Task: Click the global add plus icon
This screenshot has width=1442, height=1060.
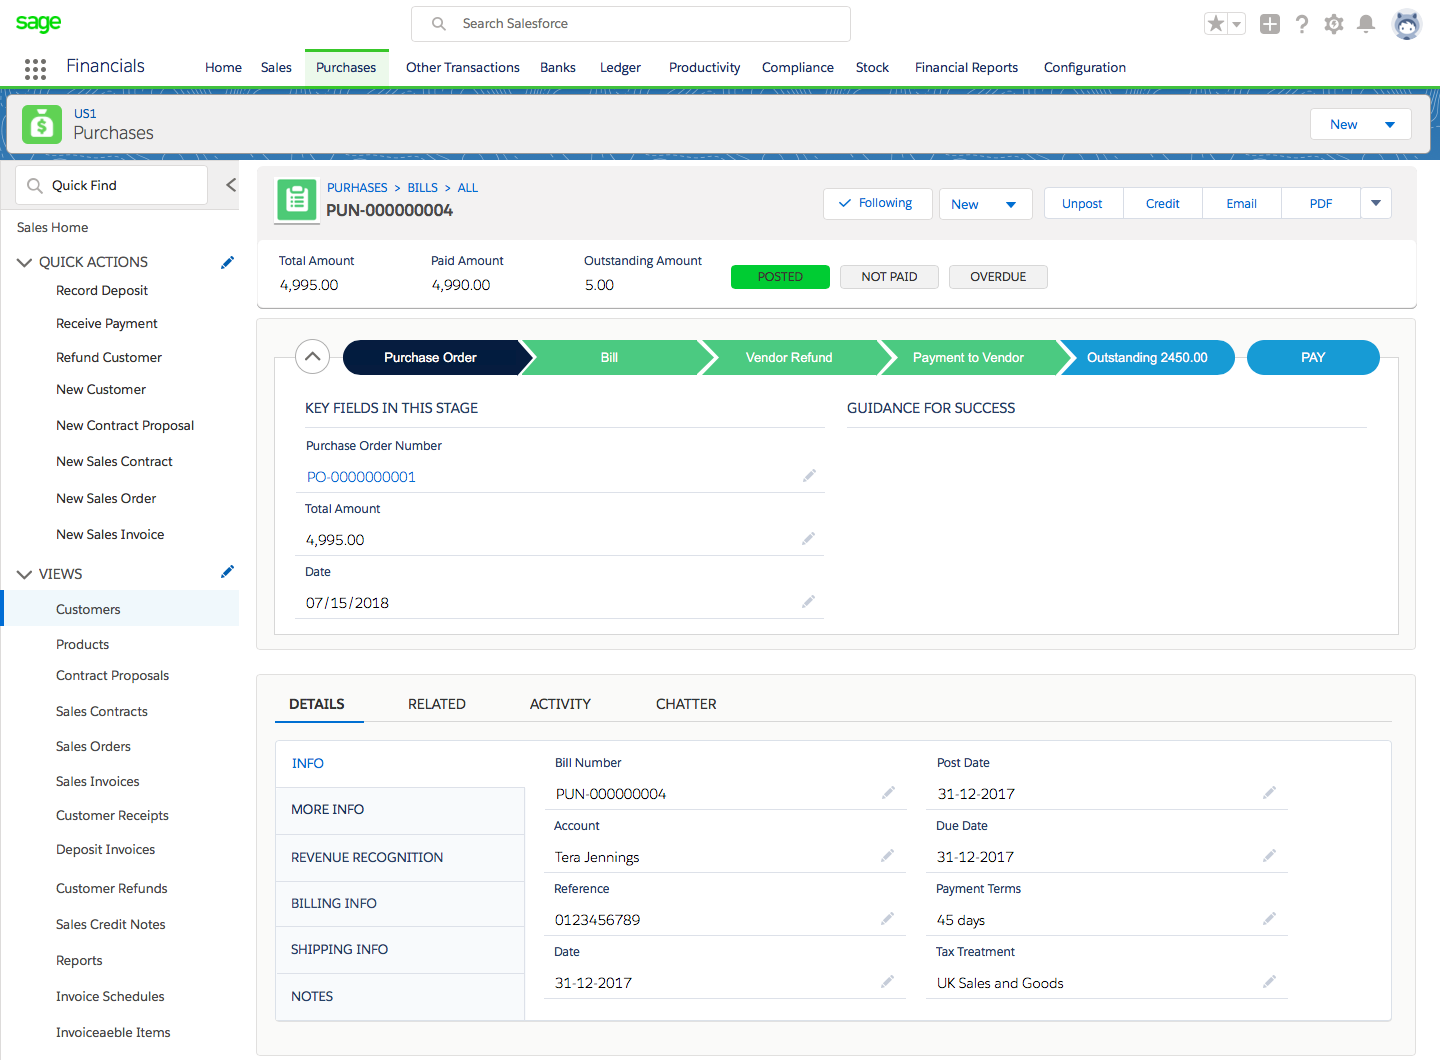Action: click(x=1270, y=24)
